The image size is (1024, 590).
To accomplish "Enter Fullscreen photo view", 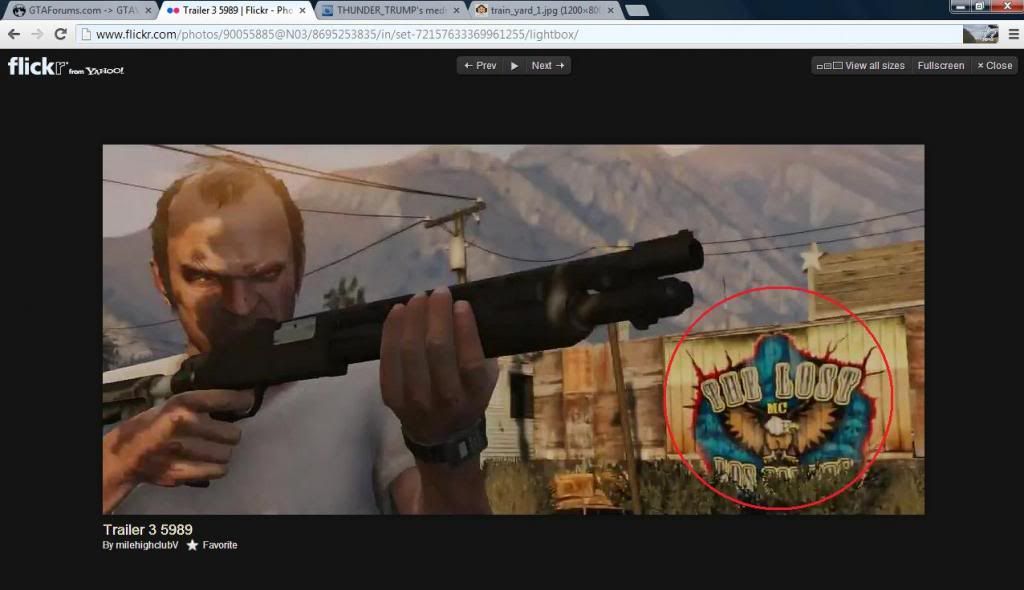I will 941,66.
